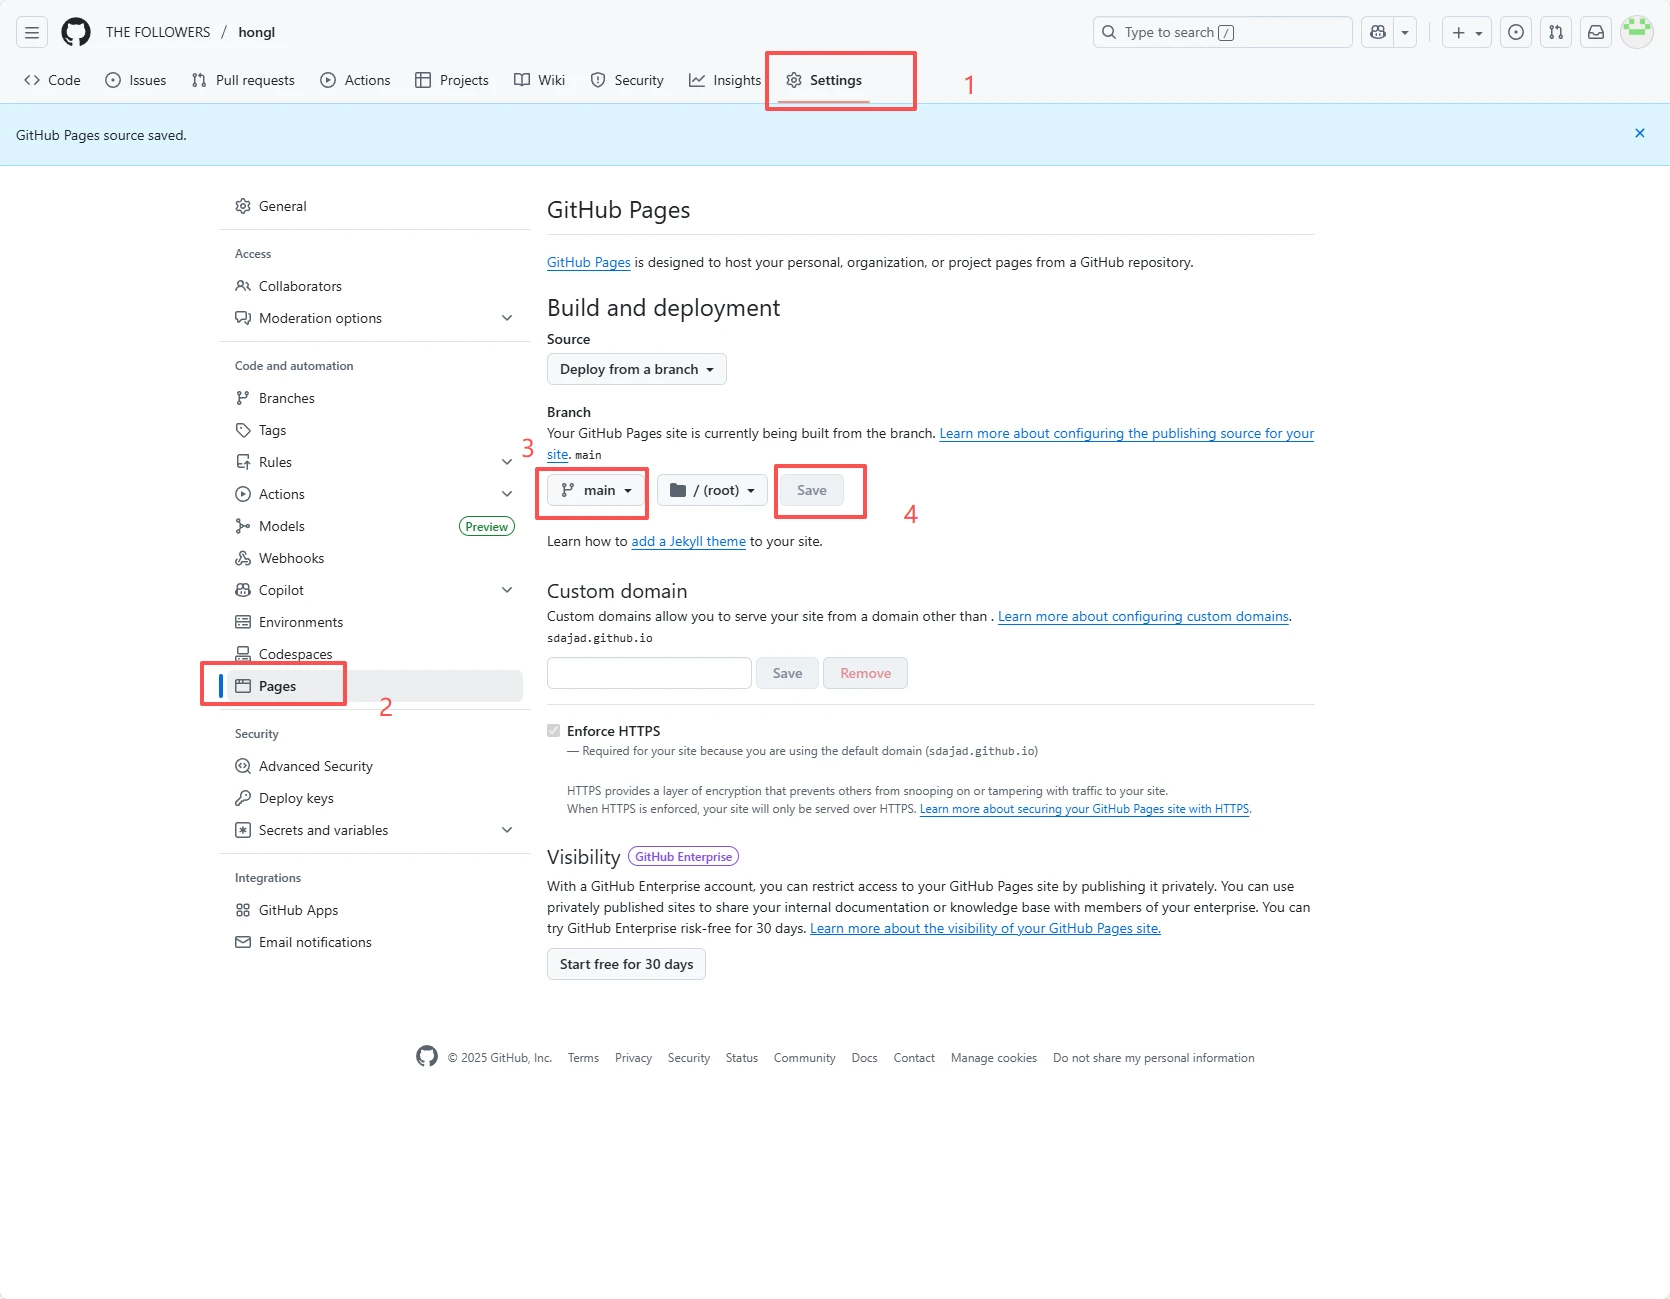Go to the Actions repository tab
1670x1299 pixels.
click(355, 80)
